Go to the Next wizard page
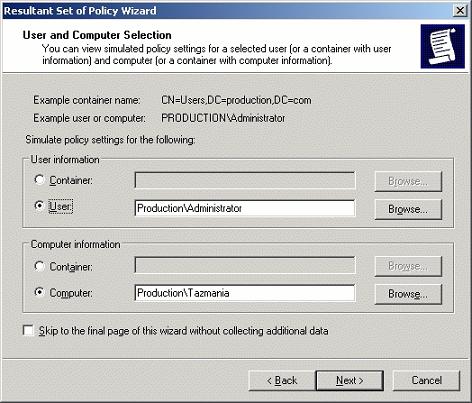 pos(350,380)
